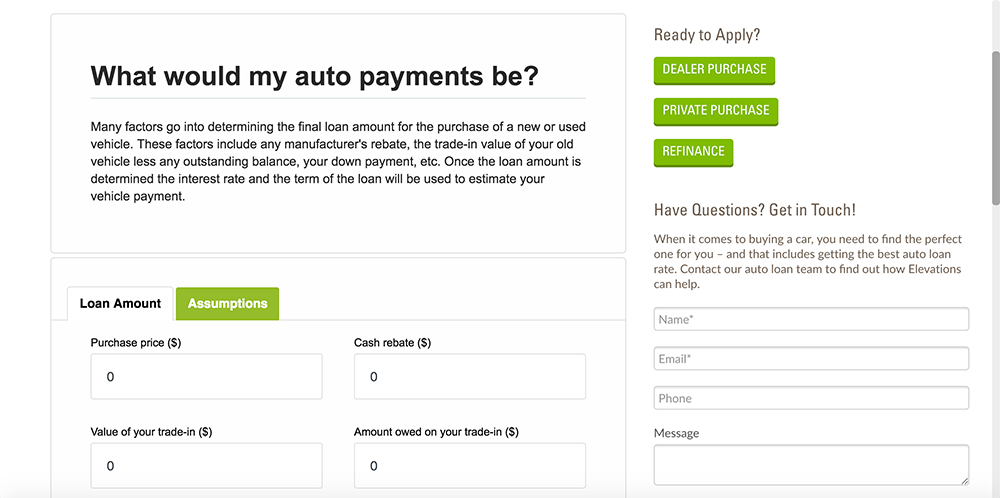Click the PRIVATE PURCHASE button
Screen dimensions: 1000x498
click(x=716, y=110)
